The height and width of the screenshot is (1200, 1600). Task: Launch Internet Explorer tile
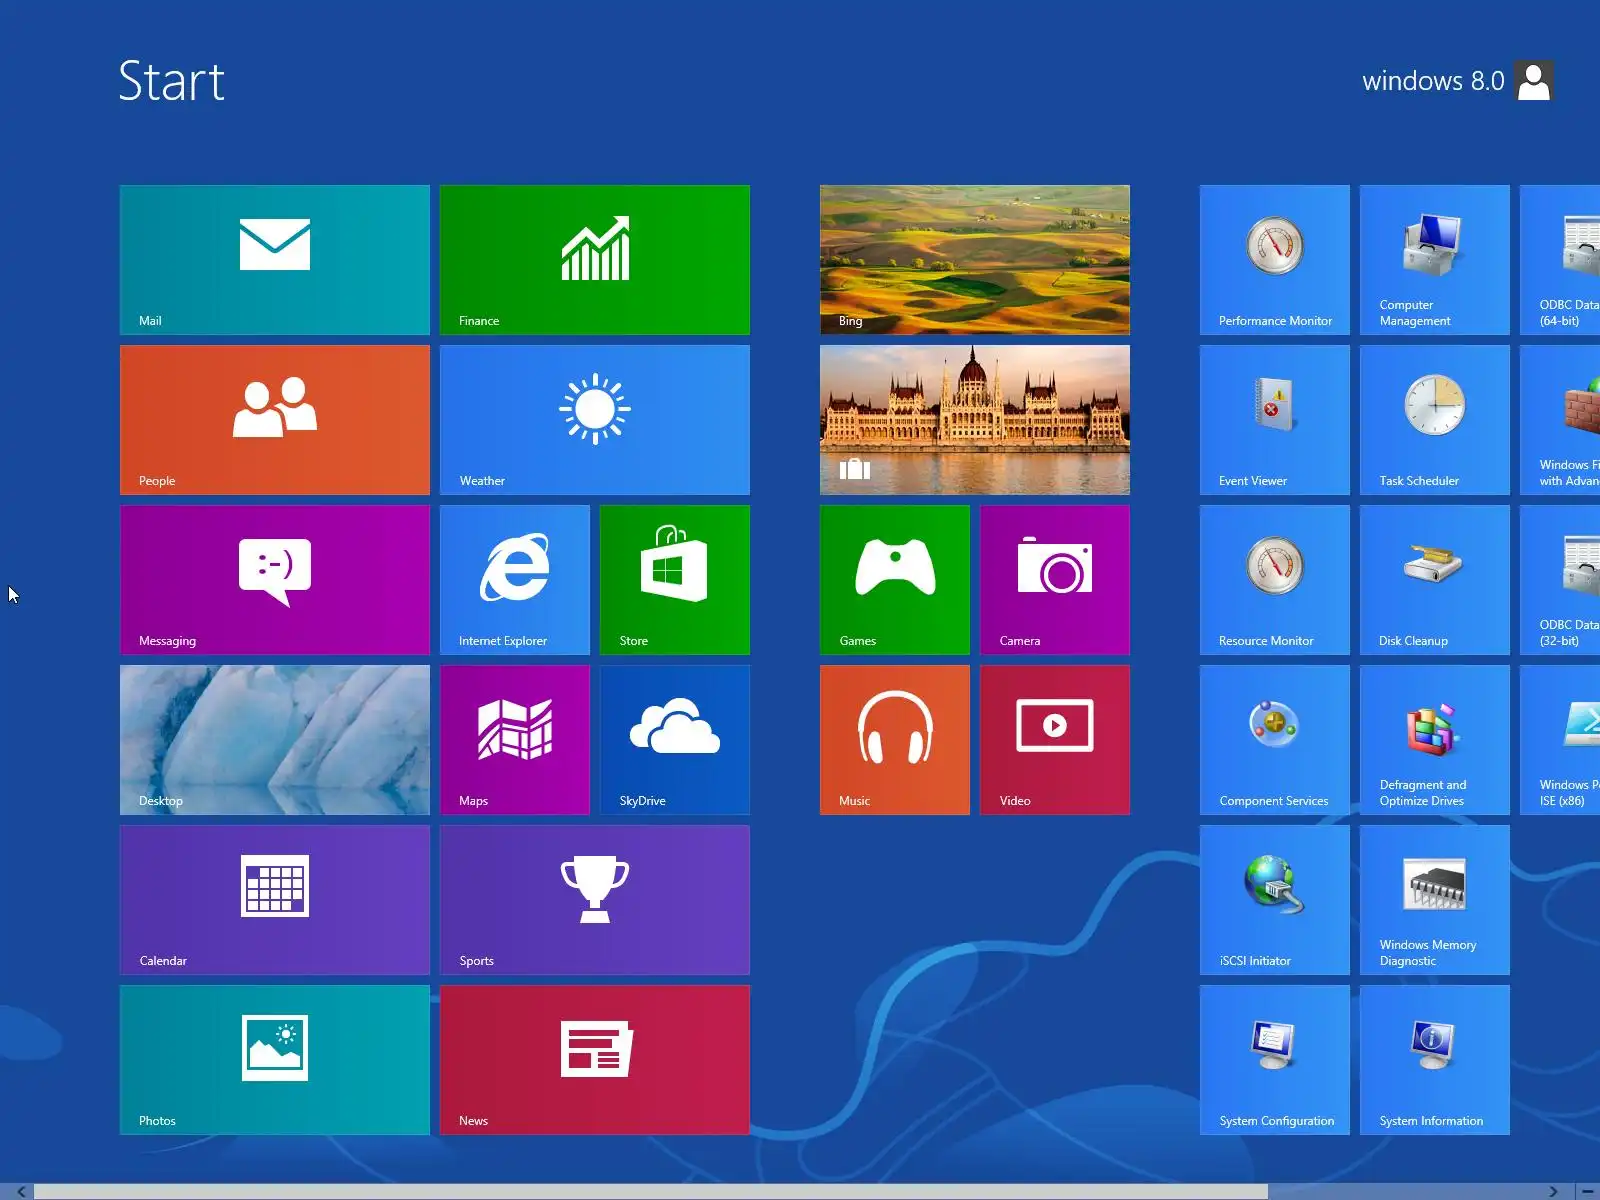(515, 580)
